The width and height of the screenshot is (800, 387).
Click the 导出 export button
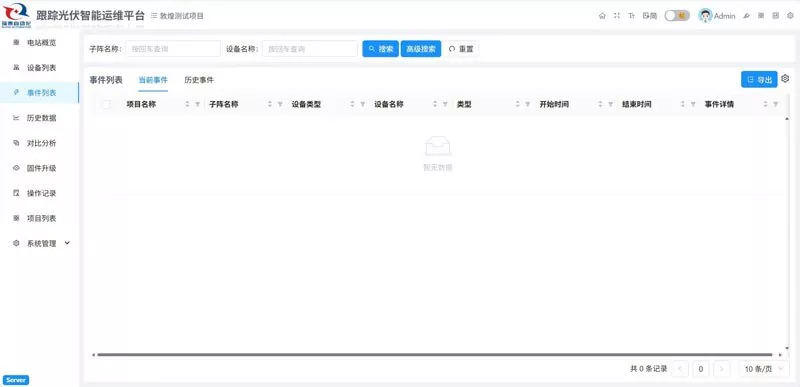click(x=759, y=80)
